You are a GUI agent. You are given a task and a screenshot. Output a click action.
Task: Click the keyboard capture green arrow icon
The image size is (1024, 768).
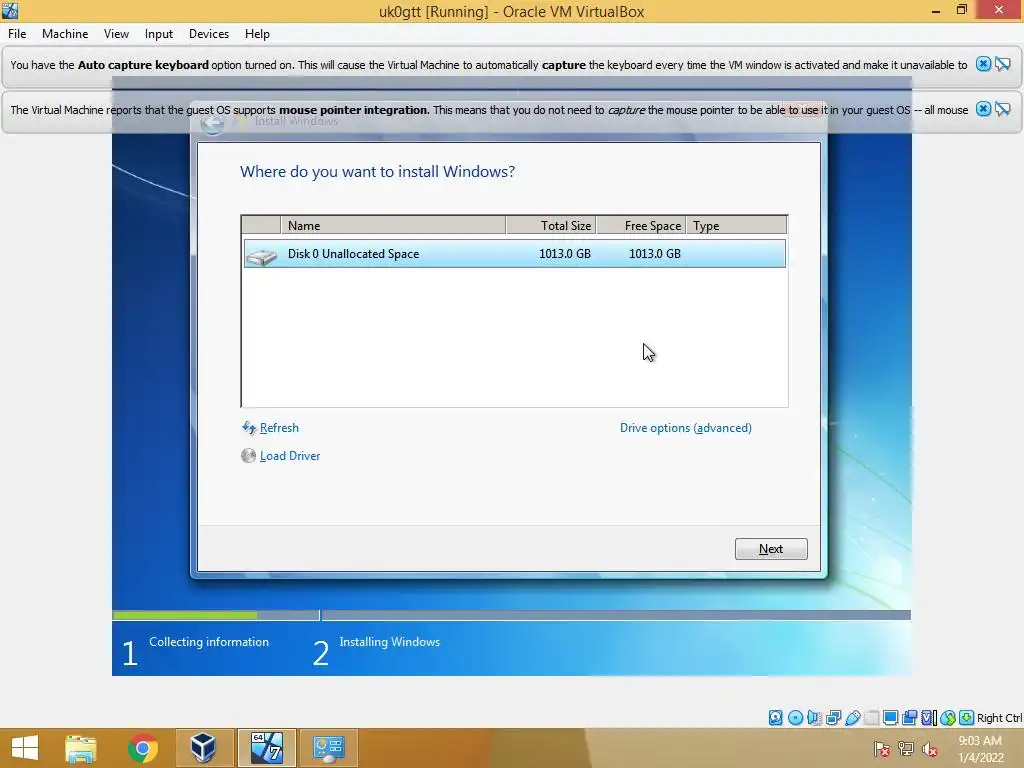click(x=967, y=718)
